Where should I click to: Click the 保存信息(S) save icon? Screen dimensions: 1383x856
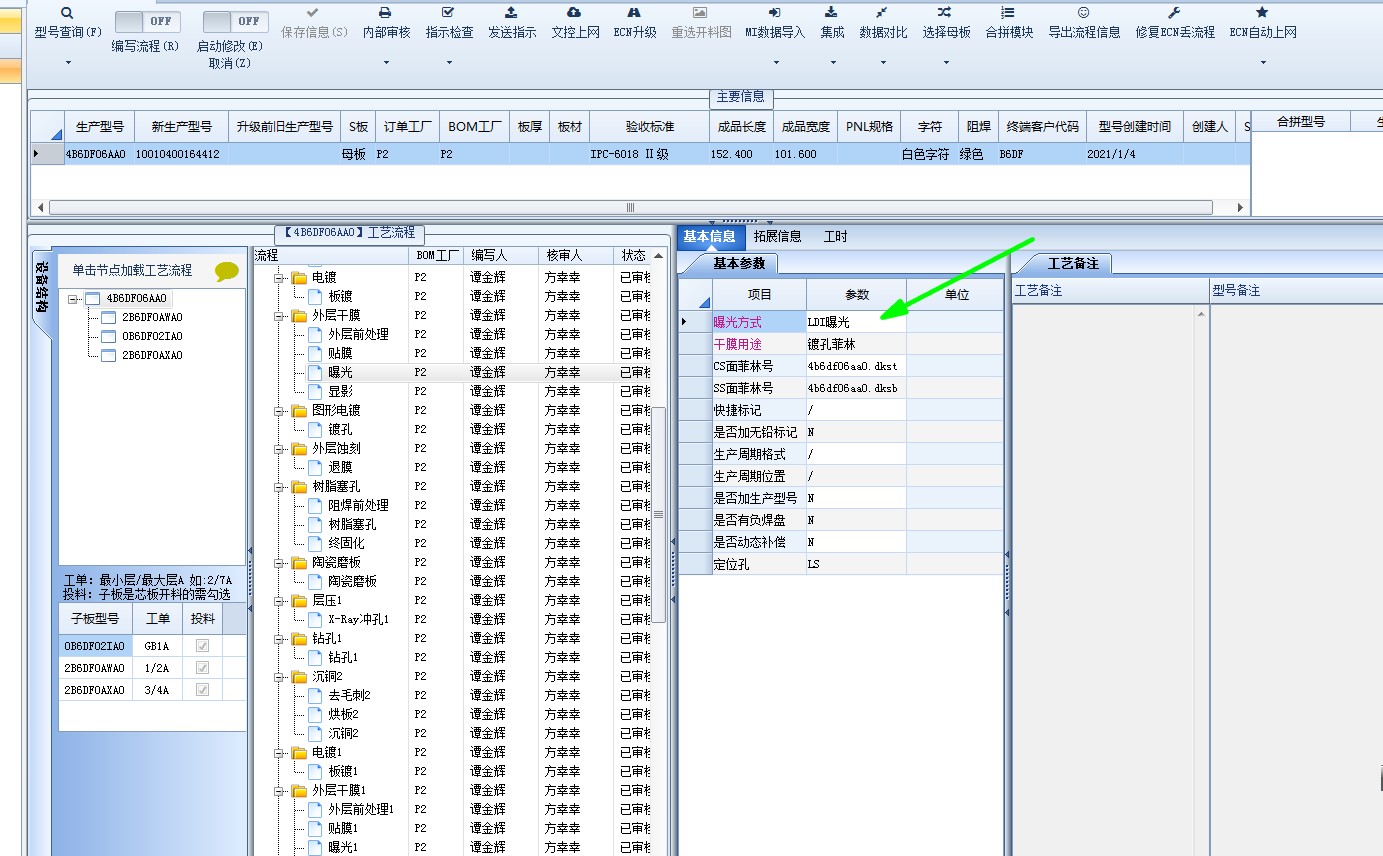coord(313,12)
